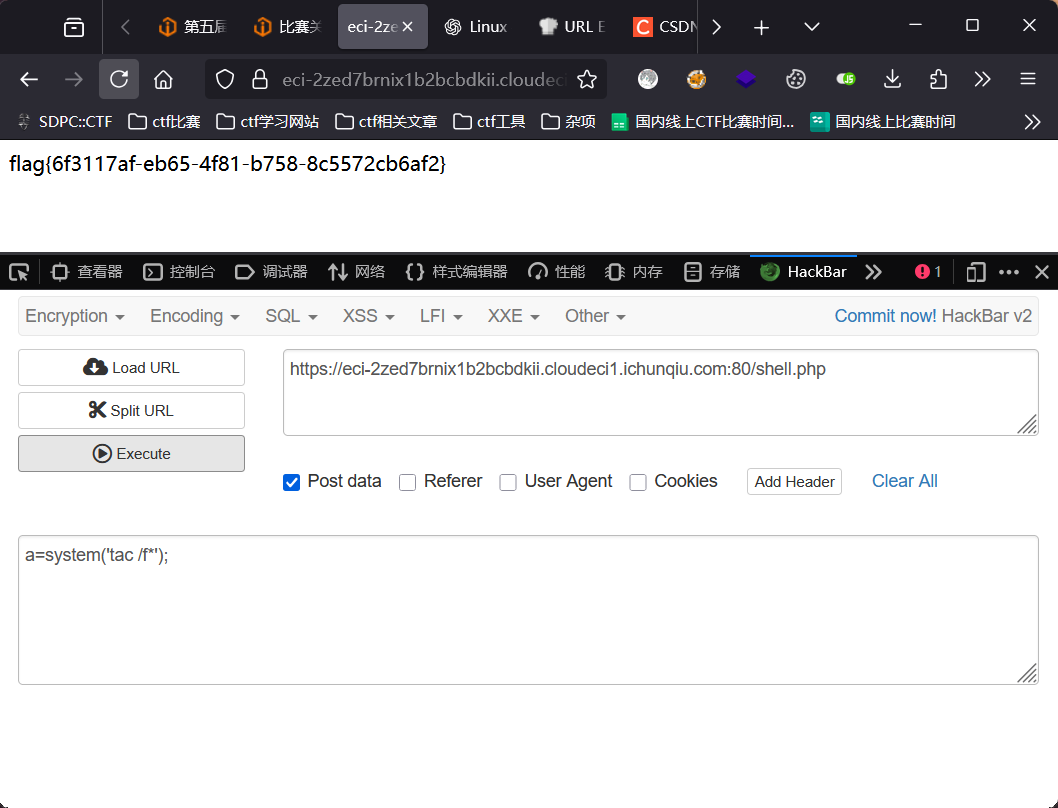This screenshot has height=808, width=1058.
Task: Open devtools options ellipsis menu
Action: point(1009,272)
